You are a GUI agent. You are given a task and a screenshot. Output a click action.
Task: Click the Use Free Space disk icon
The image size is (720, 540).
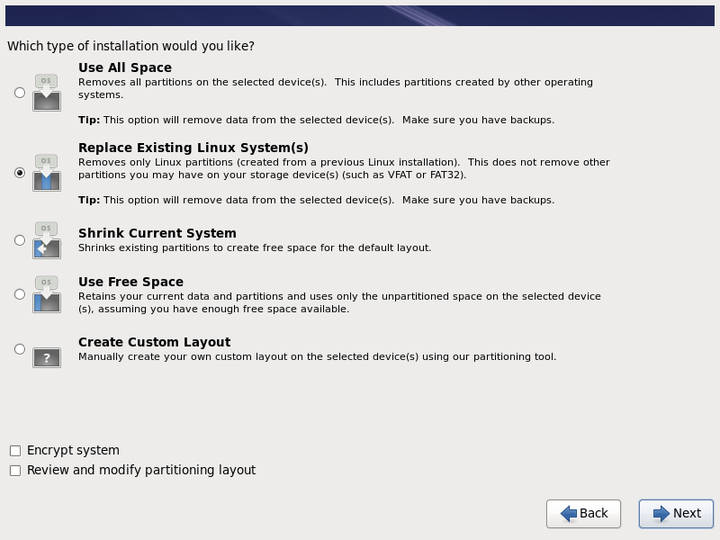coord(46,294)
